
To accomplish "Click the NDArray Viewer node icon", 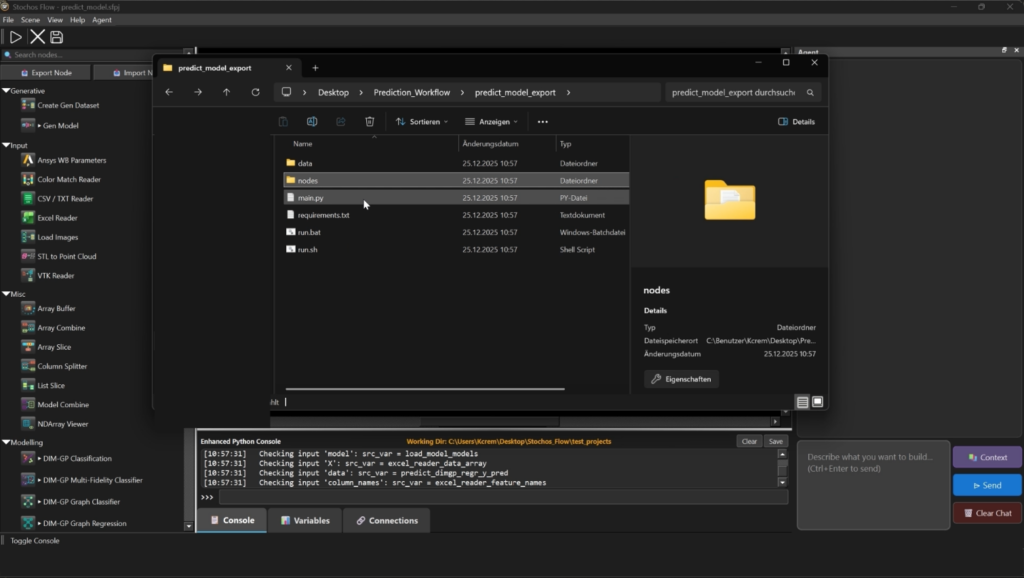I will point(28,424).
